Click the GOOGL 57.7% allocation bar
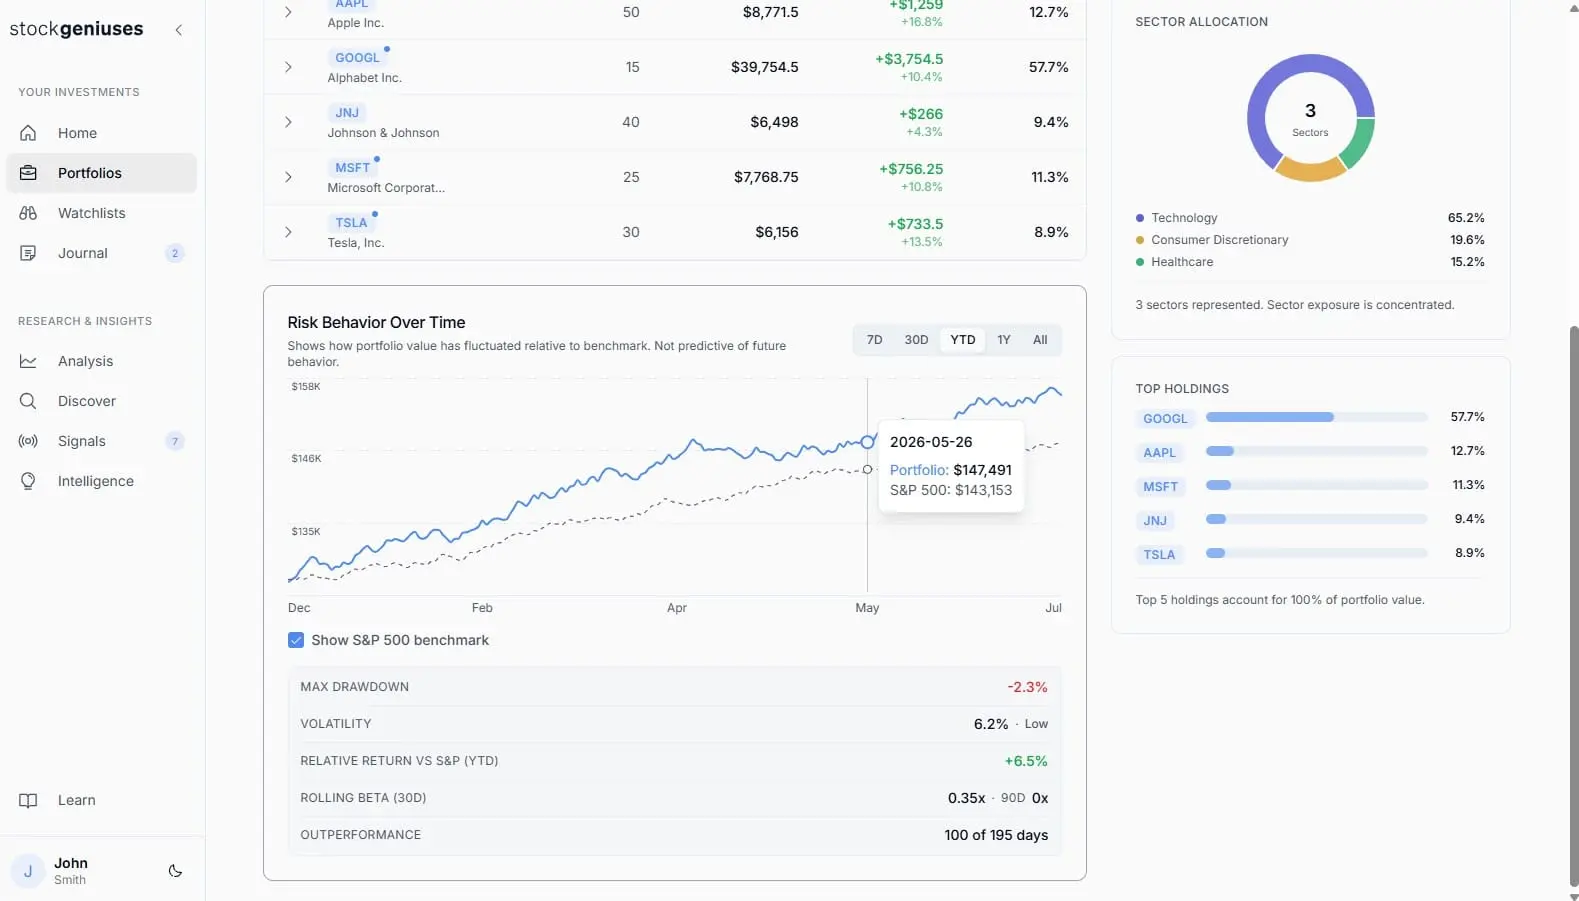This screenshot has height=901, width=1579. 1316,417
